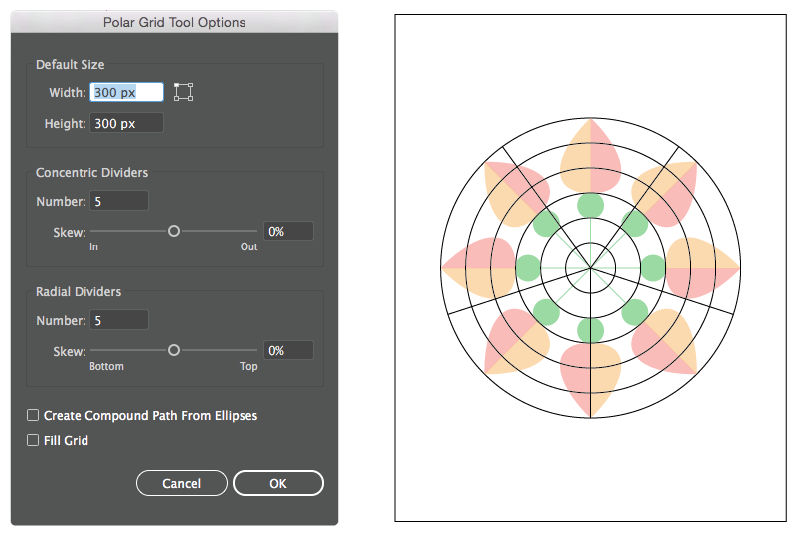801x536 pixels.
Task: Enable Create Compound Path From Ellipses
Action: [x=34, y=415]
